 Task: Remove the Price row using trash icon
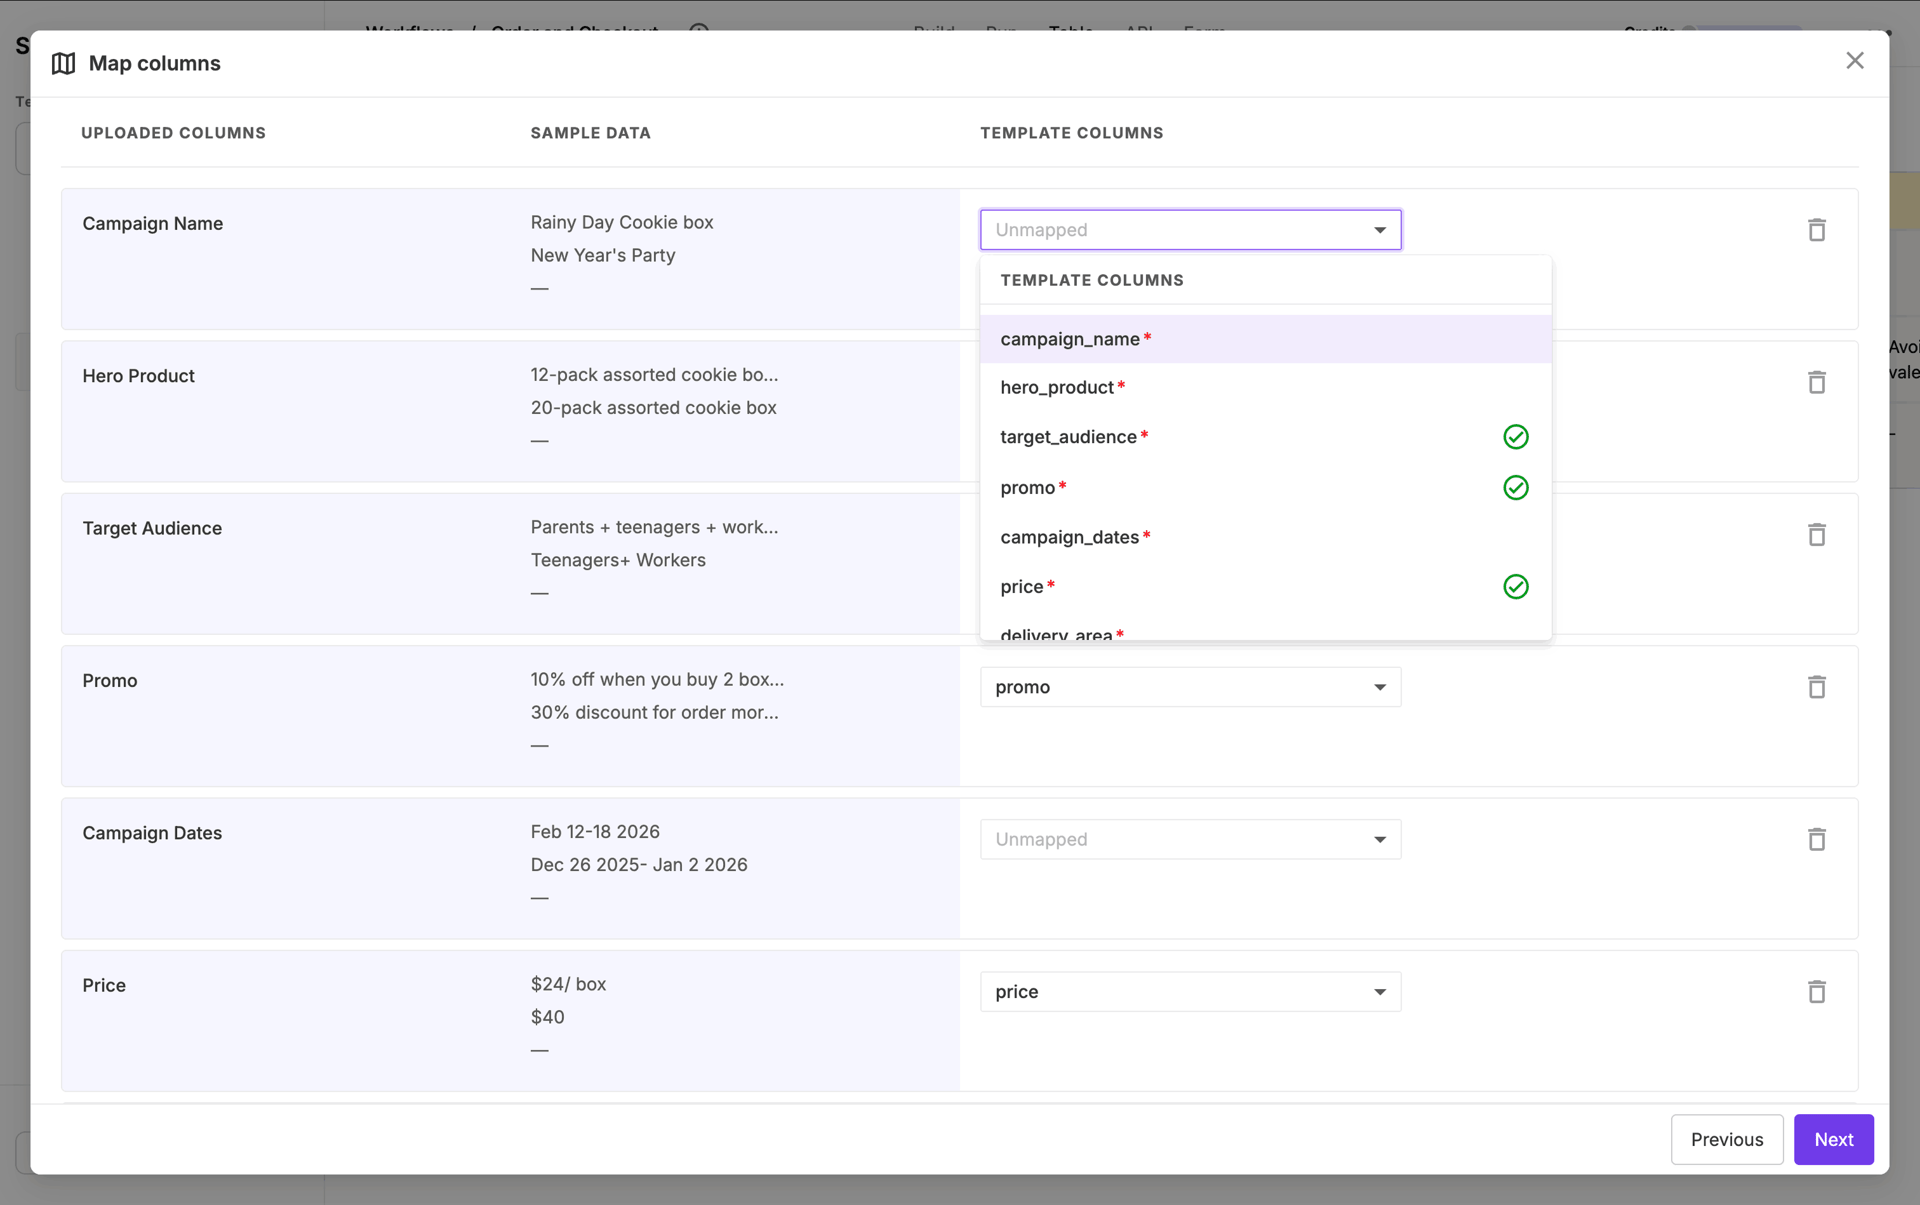pos(1817,992)
